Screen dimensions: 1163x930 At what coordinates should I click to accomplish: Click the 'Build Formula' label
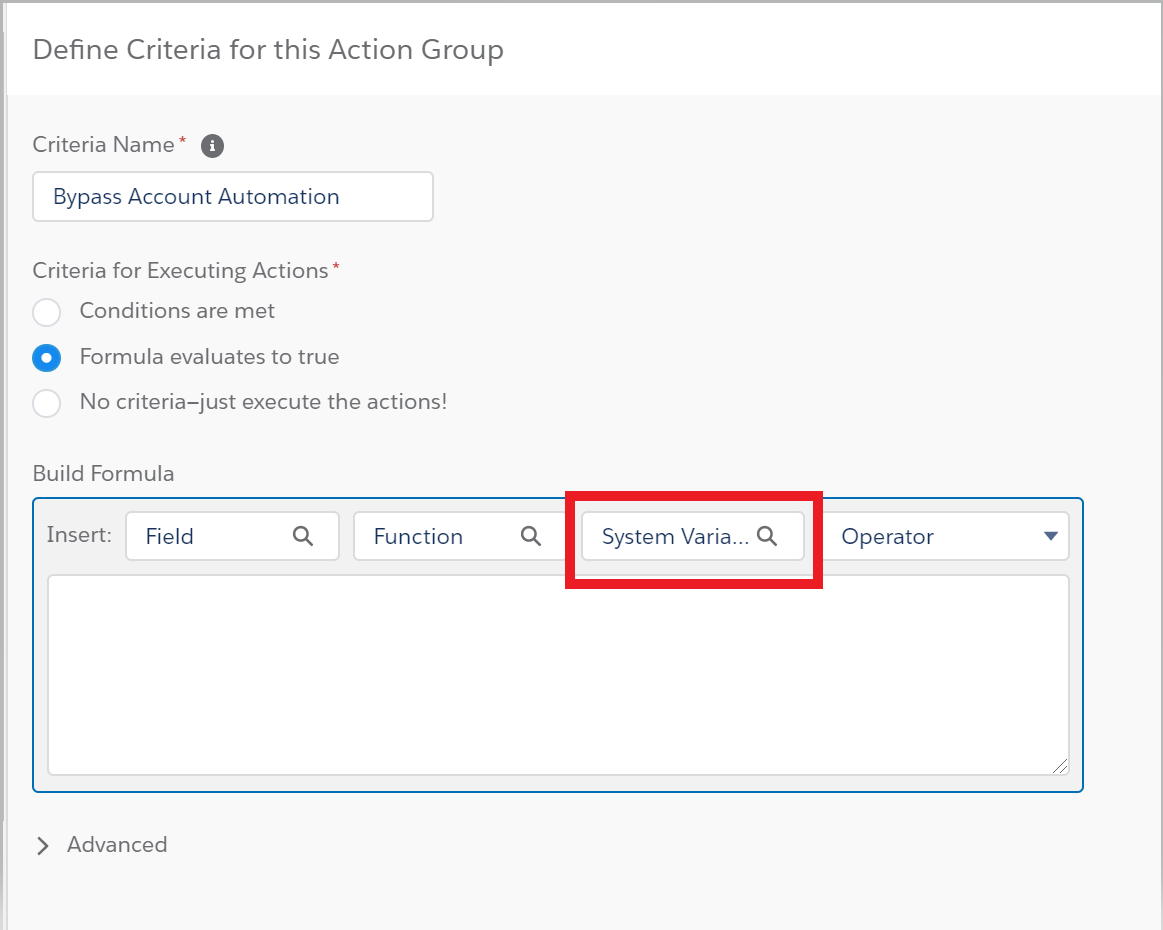click(104, 473)
